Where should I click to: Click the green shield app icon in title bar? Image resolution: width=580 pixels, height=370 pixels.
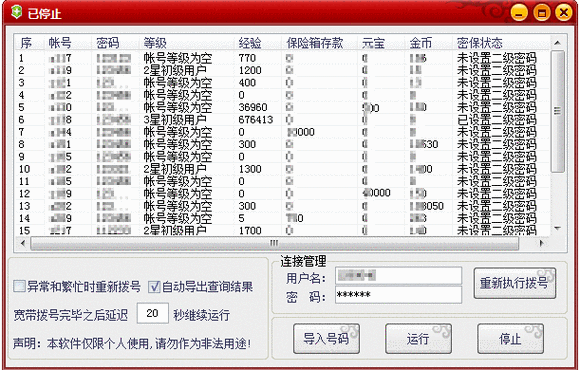click(17, 12)
